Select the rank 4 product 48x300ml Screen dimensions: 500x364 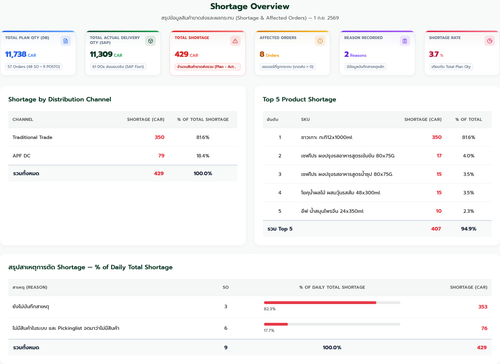point(340,193)
